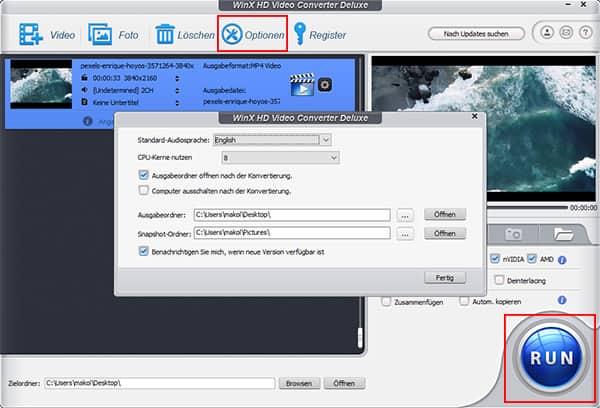
Task: Click the '[Undetermined] 2CH' audio text
Action: 123,90
